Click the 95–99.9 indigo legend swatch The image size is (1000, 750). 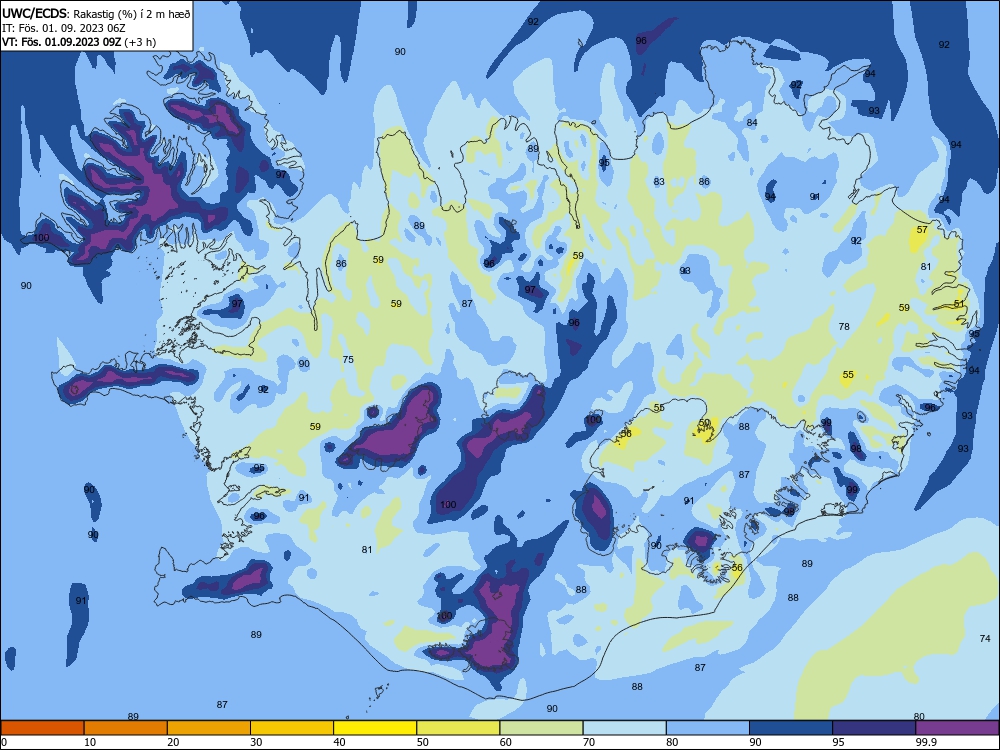874,728
